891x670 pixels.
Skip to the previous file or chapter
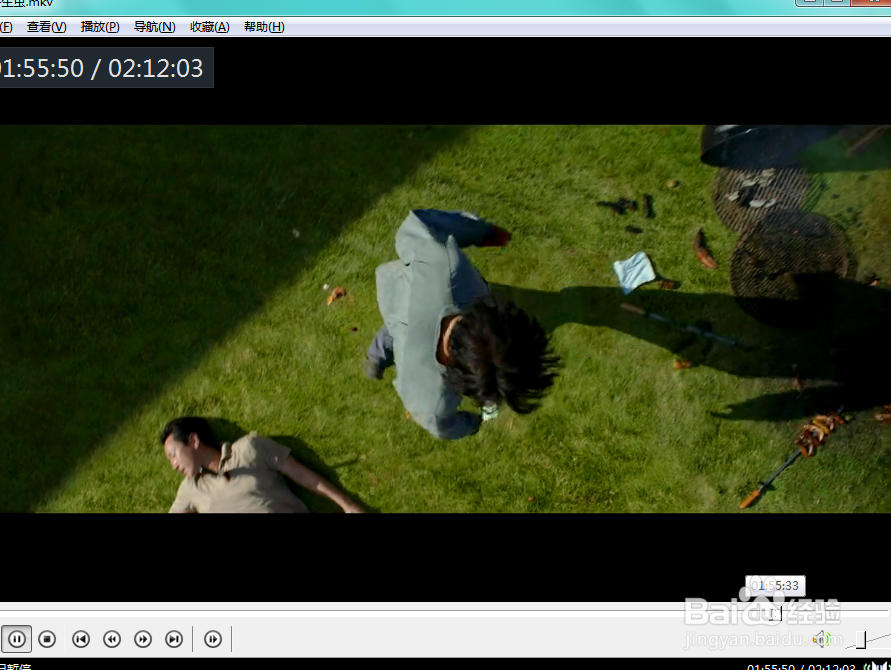[x=81, y=639]
